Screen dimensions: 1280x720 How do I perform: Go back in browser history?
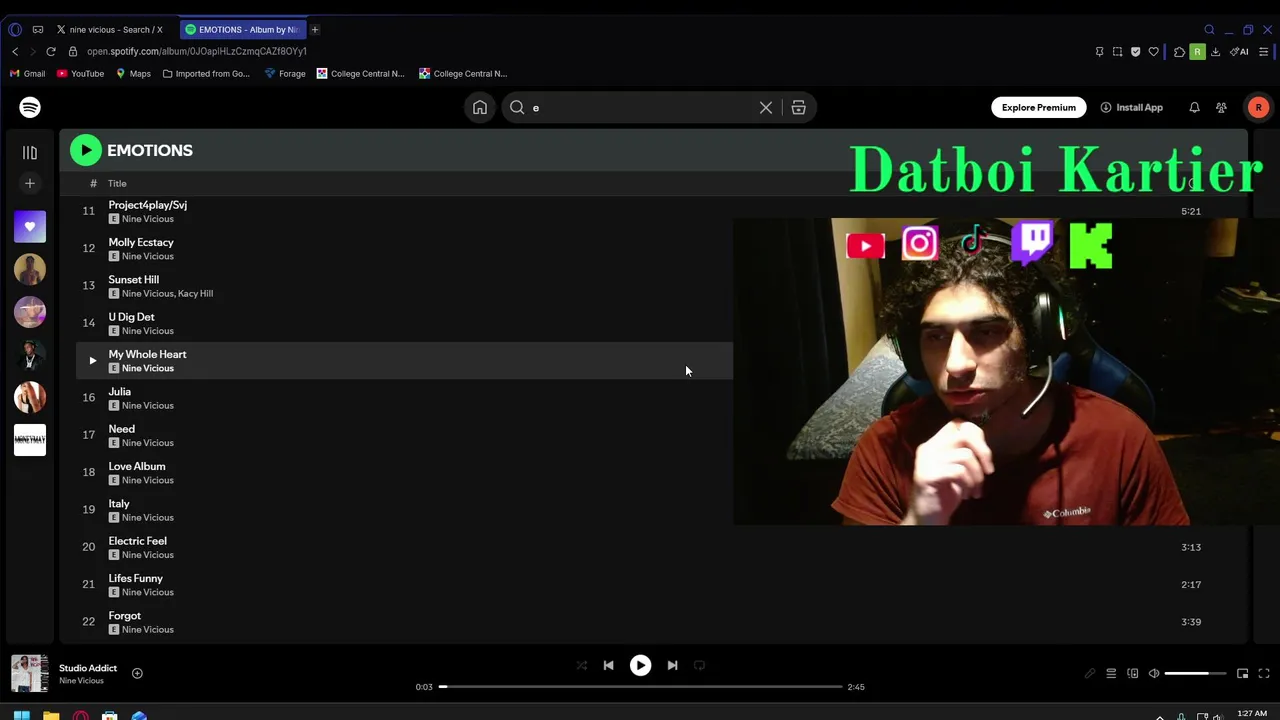point(15,51)
